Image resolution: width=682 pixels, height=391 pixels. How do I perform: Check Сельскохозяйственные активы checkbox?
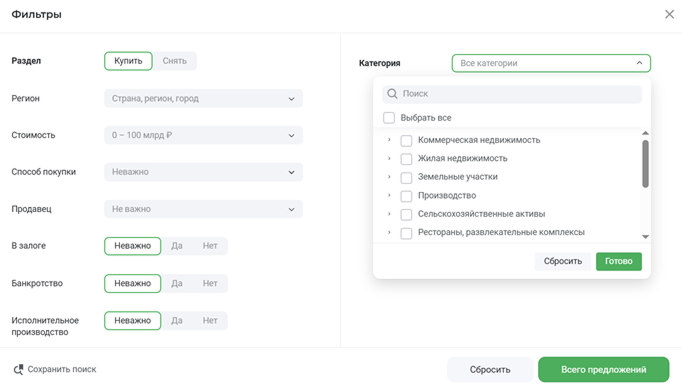pyautogui.click(x=406, y=214)
